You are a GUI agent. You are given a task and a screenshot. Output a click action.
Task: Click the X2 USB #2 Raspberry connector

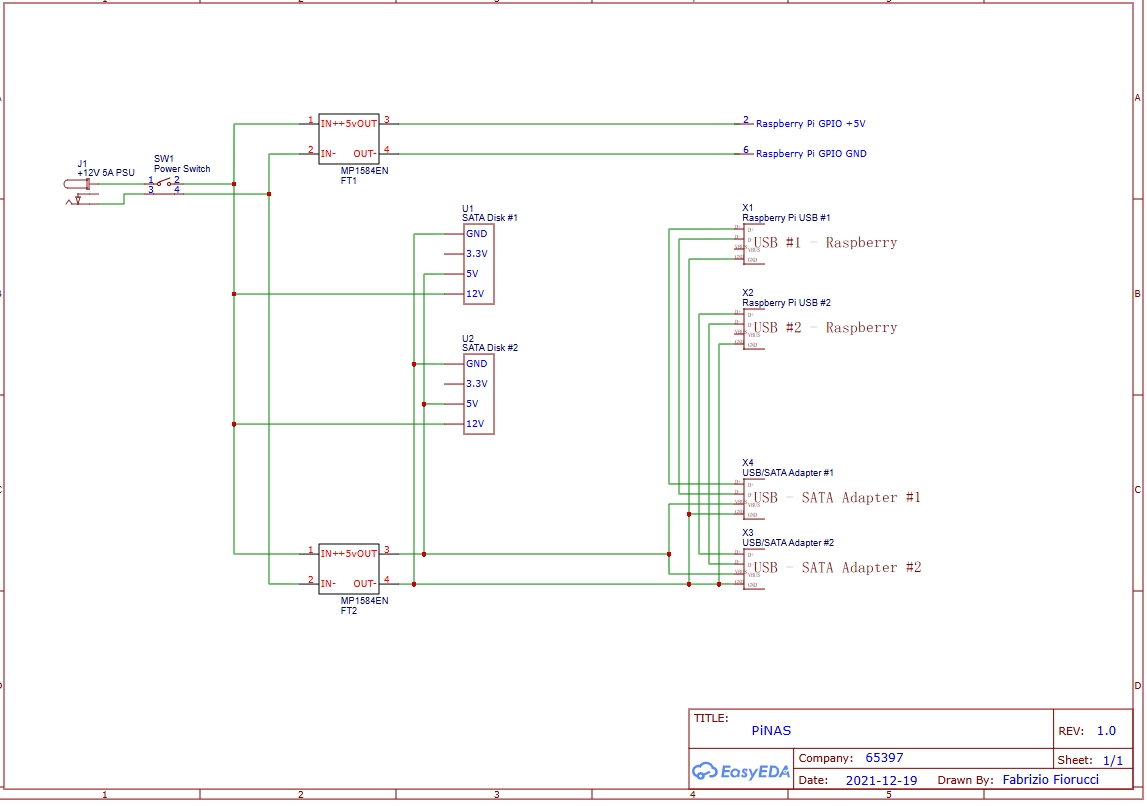coord(753,328)
